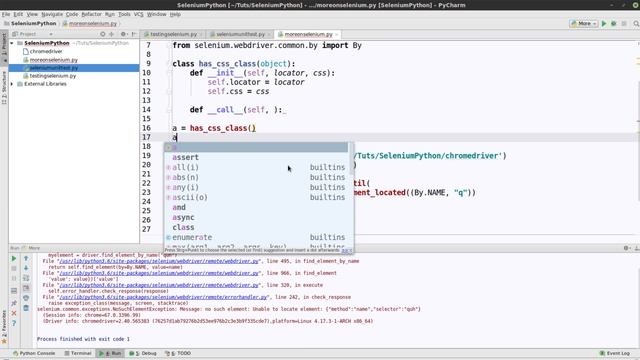Rerun program with Run panel green arrow
Viewport: 640px width, 360px height.
pos(13,258)
